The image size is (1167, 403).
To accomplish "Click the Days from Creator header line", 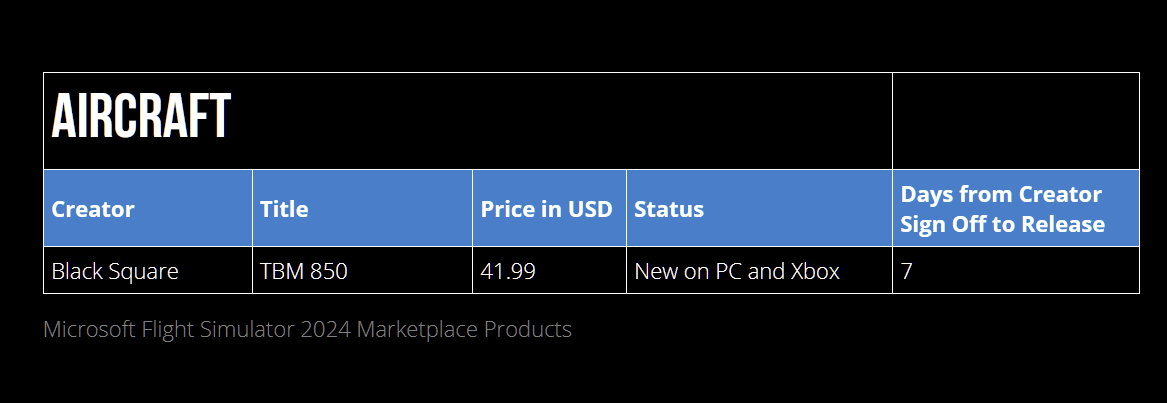I will 1000,194.
